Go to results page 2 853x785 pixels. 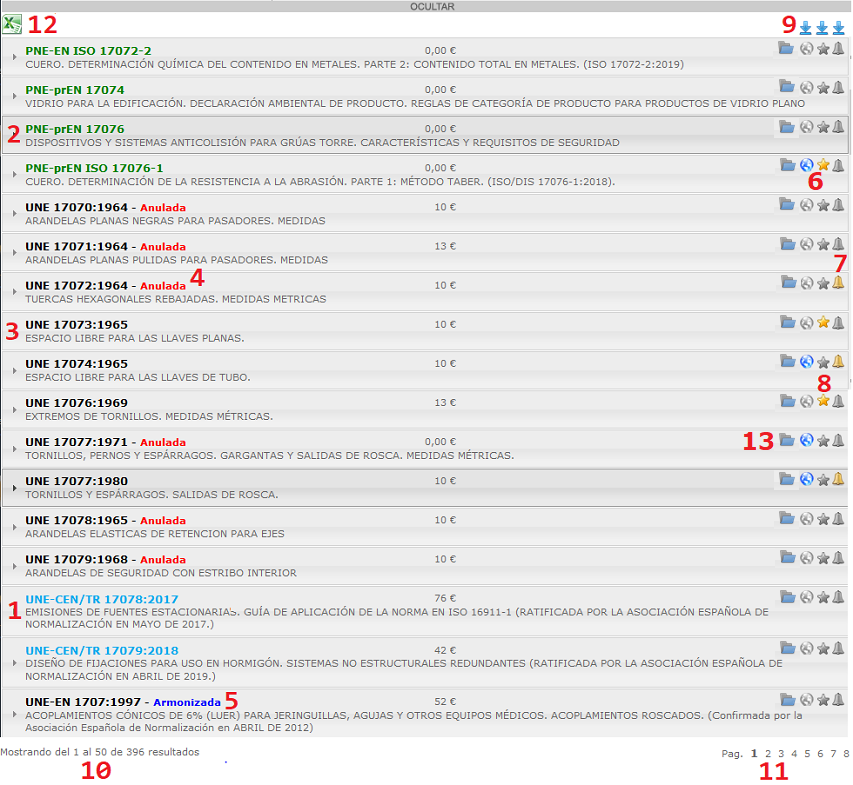point(768,753)
